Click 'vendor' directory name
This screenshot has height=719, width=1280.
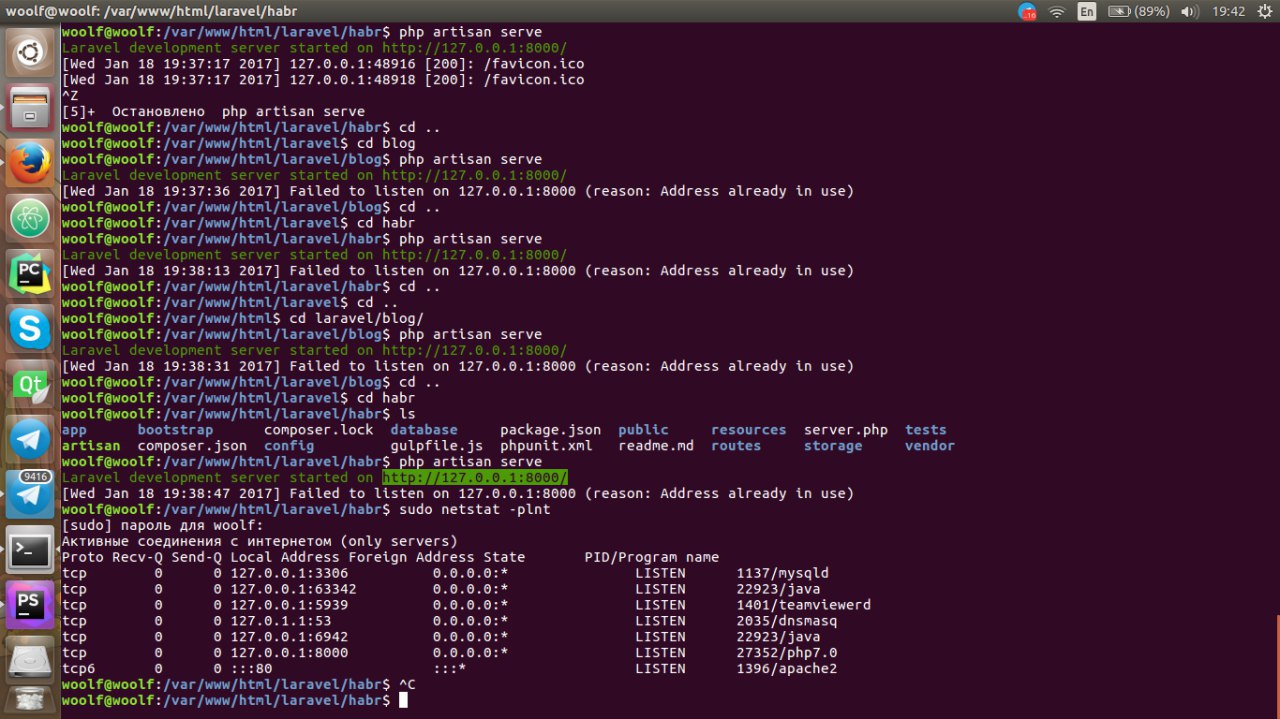coord(930,445)
